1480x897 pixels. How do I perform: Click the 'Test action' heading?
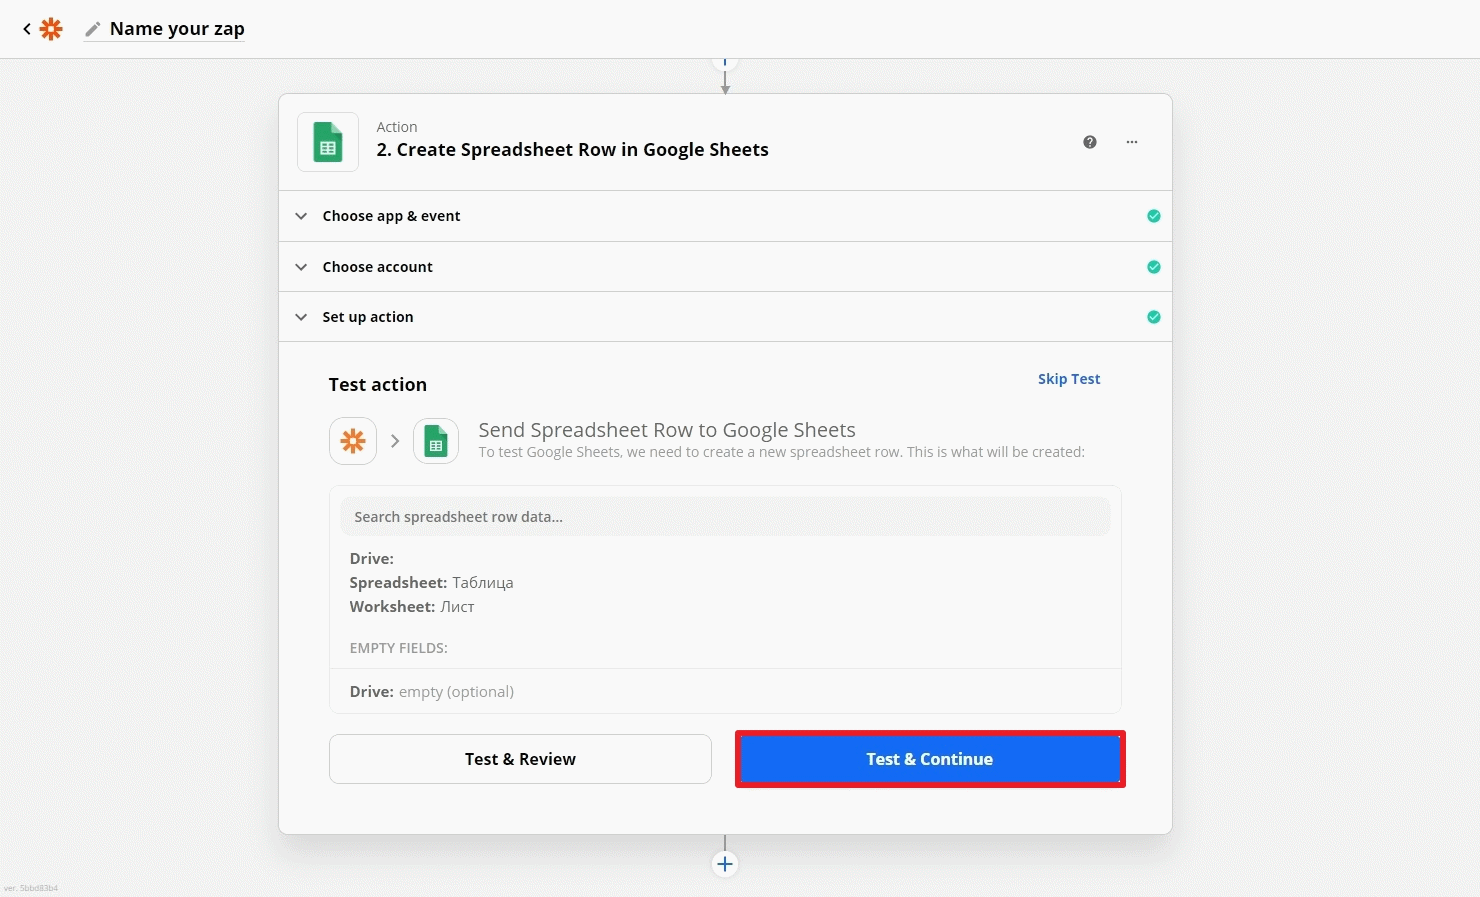pos(377,385)
